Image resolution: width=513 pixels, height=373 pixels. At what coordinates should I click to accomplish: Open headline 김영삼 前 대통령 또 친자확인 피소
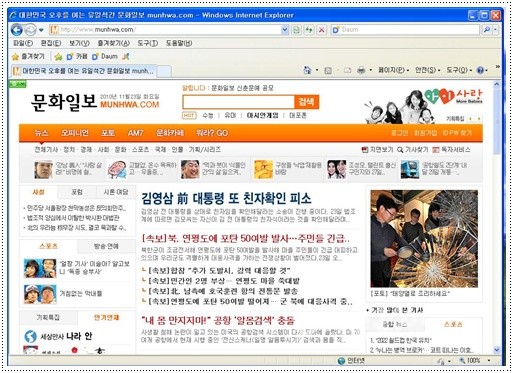(226, 198)
